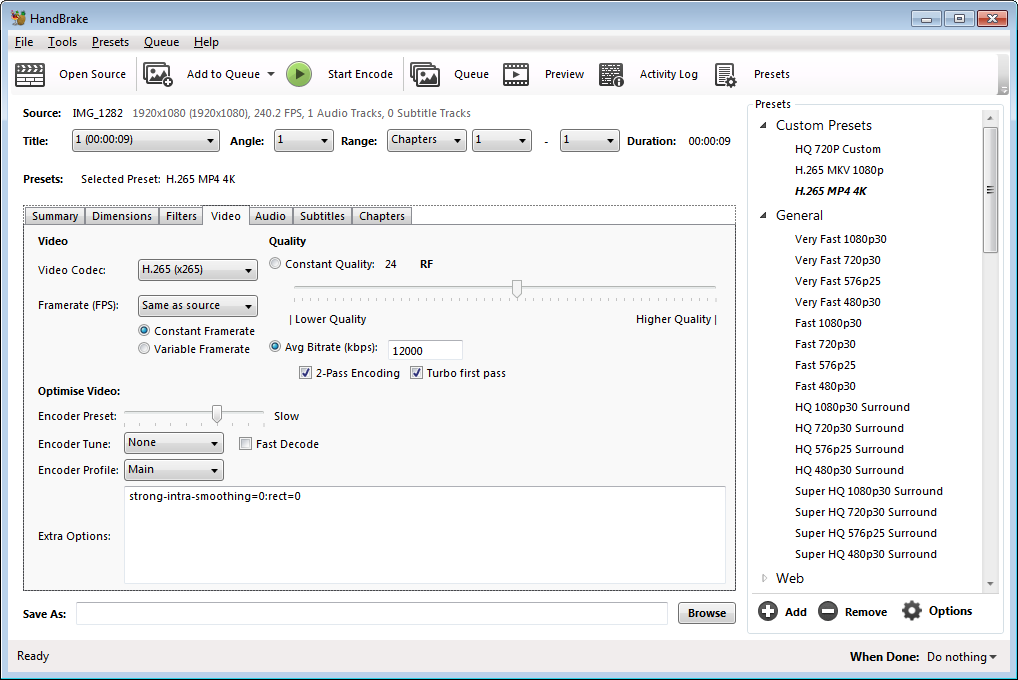
Task: Open the end chapter dropdown
Action: [x=589, y=140]
